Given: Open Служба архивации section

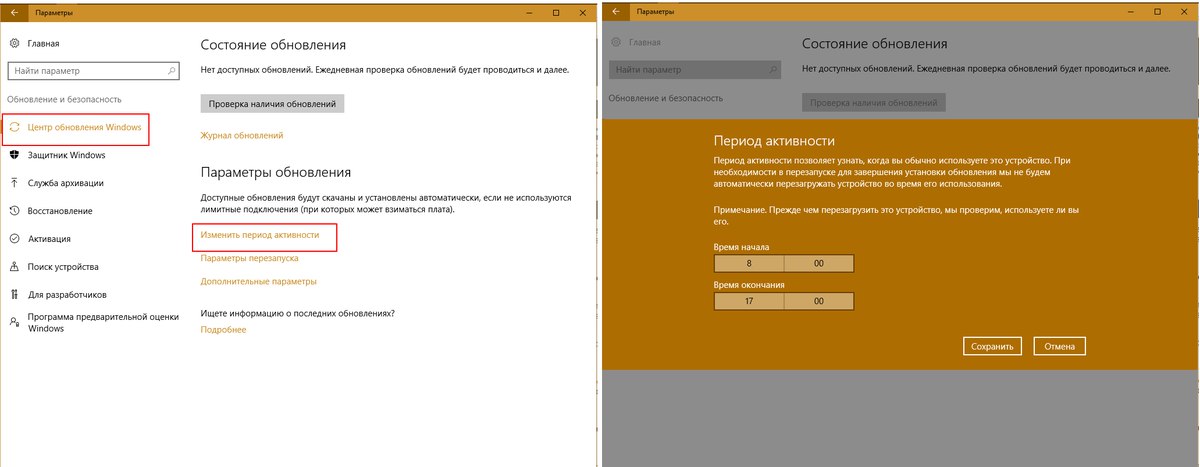Looking at the screenshot, I should tap(66, 183).
